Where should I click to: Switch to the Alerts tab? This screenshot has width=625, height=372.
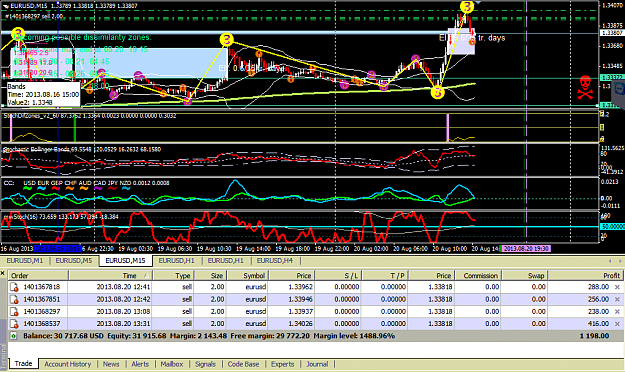[x=140, y=364]
